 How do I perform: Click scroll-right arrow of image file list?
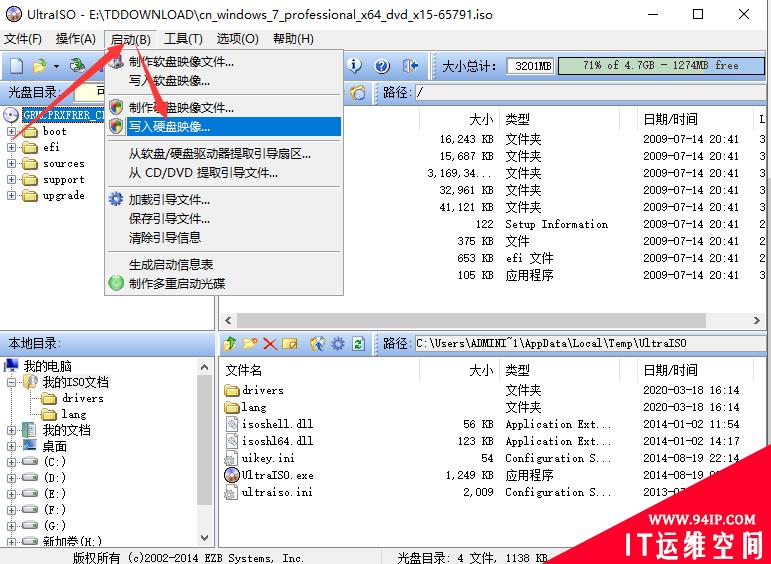(756, 320)
